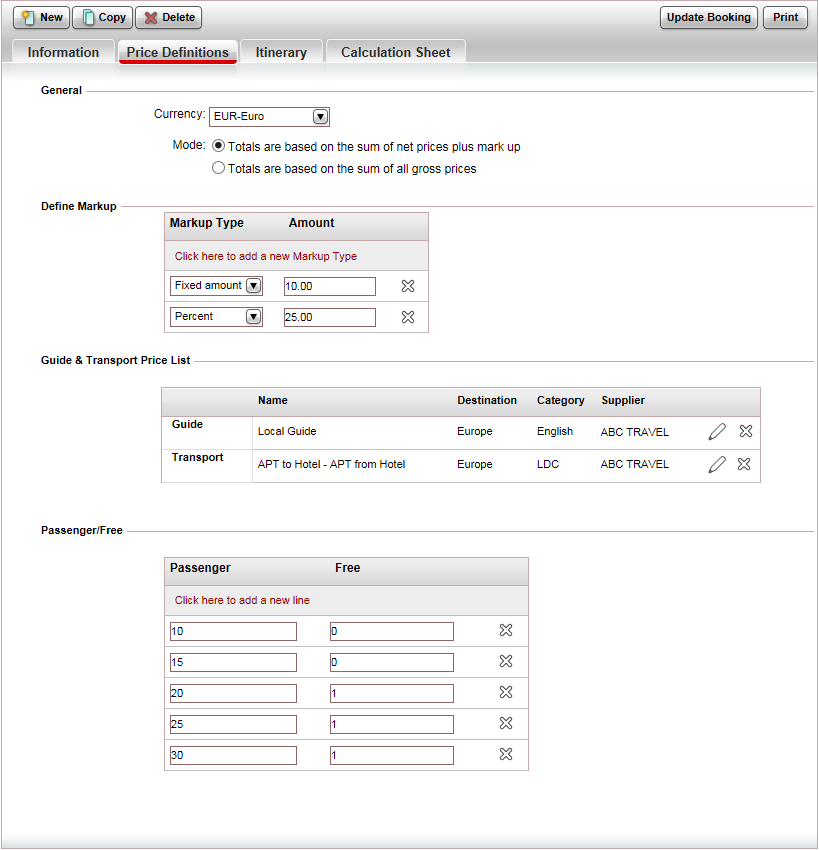Click the Delete button
The image size is (819, 850).
point(169,17)
